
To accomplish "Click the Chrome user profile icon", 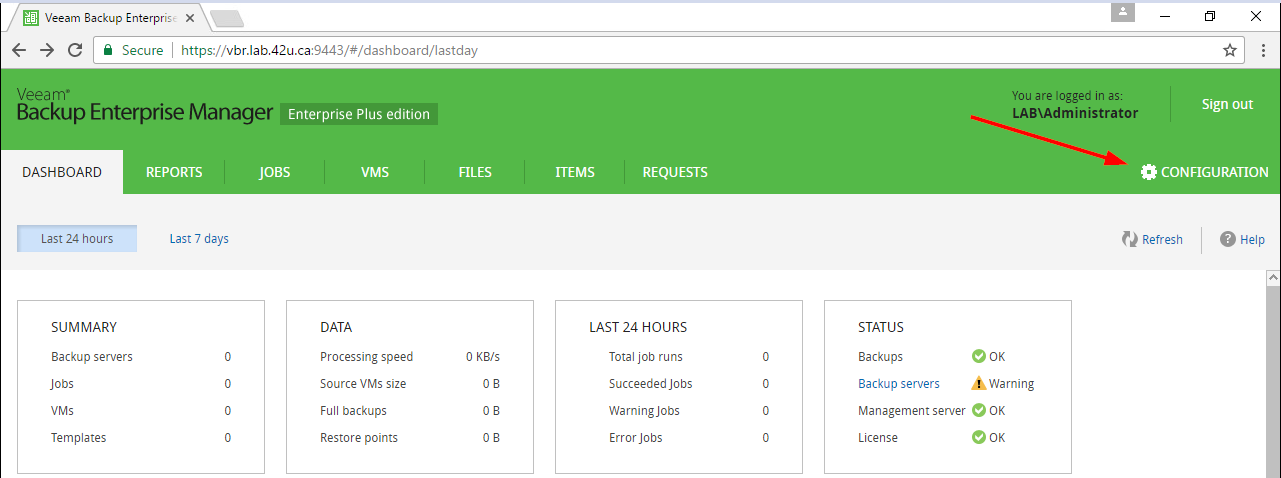I will pyautogui.click(x=1124, y=12).
